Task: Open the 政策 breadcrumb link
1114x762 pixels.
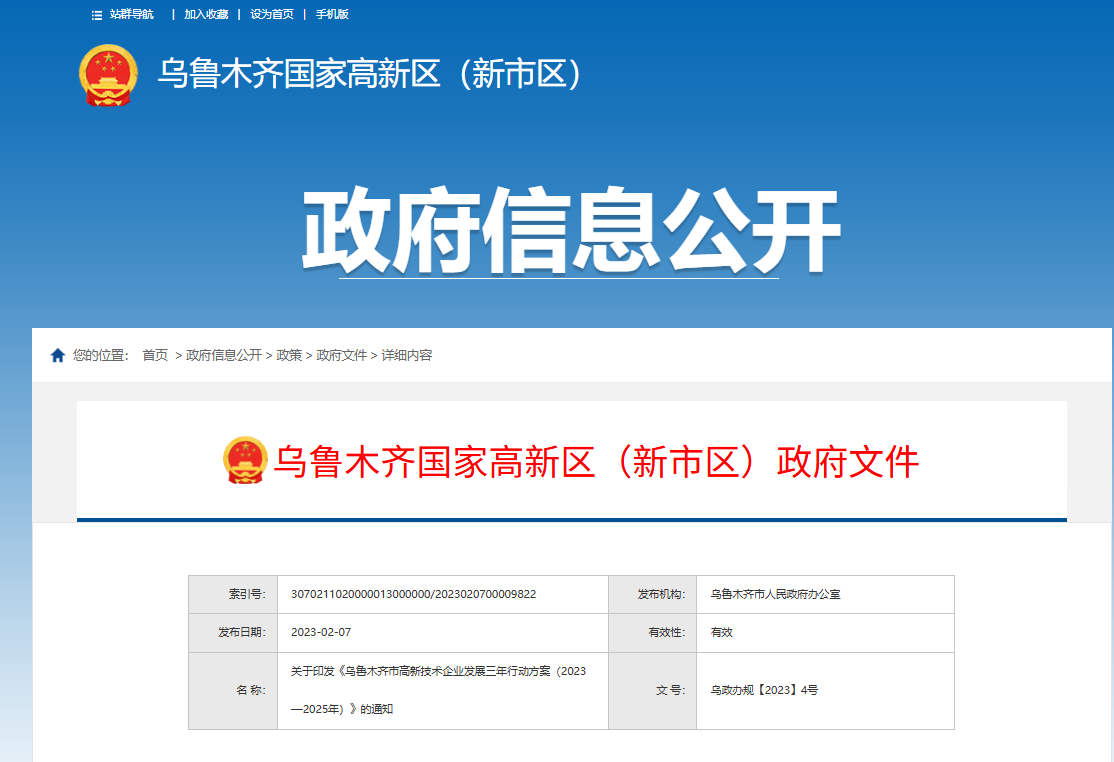Action: [x=288, y=354]
